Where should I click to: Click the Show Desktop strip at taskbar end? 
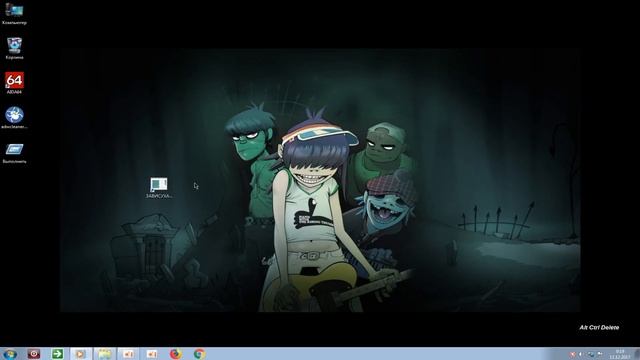tap(636, 354)
